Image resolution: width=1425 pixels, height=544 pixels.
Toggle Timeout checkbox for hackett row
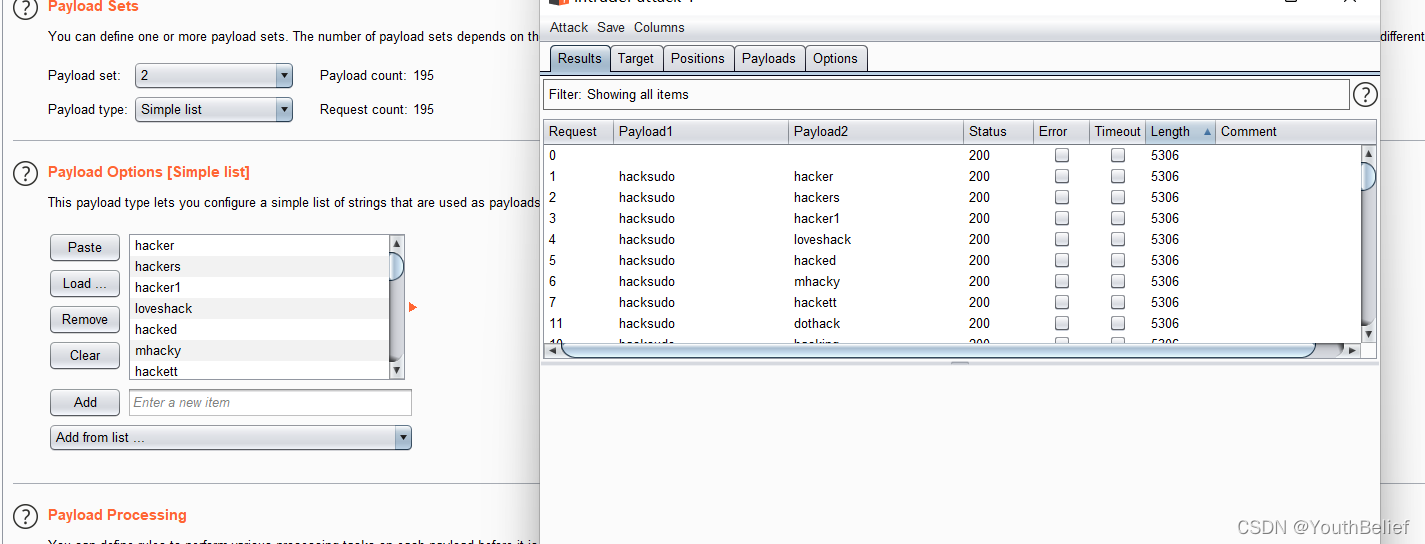click(1117, 302)
